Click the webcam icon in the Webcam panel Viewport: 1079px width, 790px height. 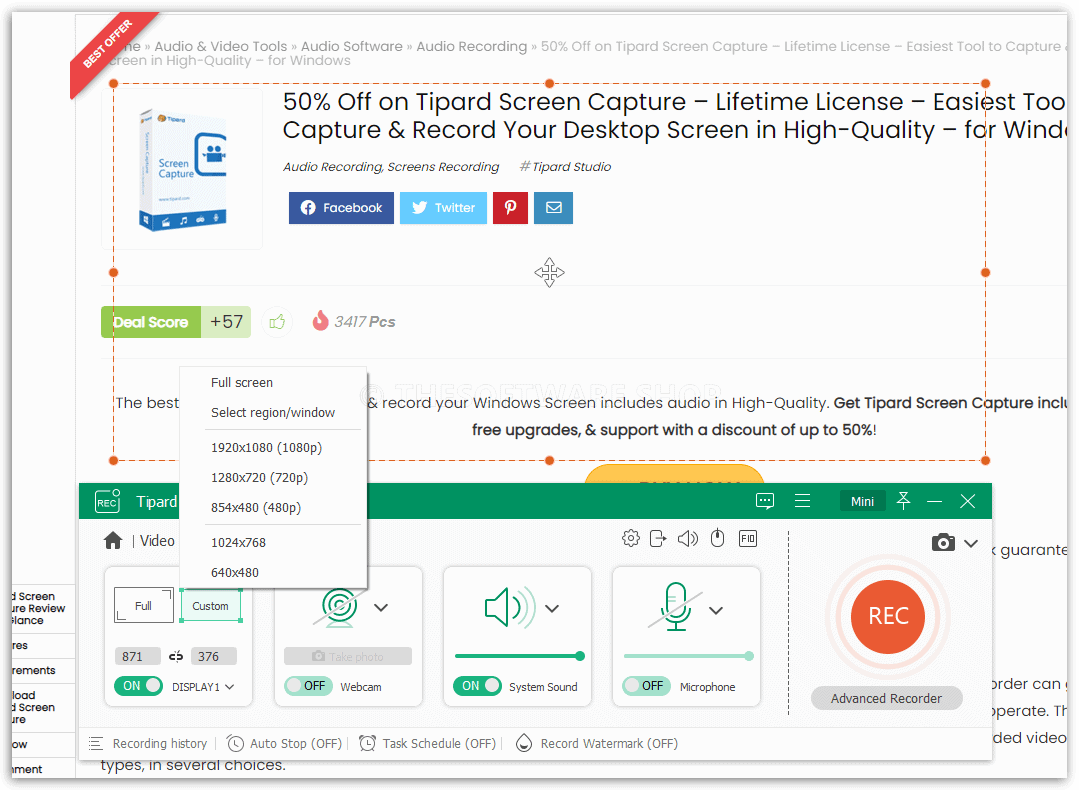(x=339, y=607)
